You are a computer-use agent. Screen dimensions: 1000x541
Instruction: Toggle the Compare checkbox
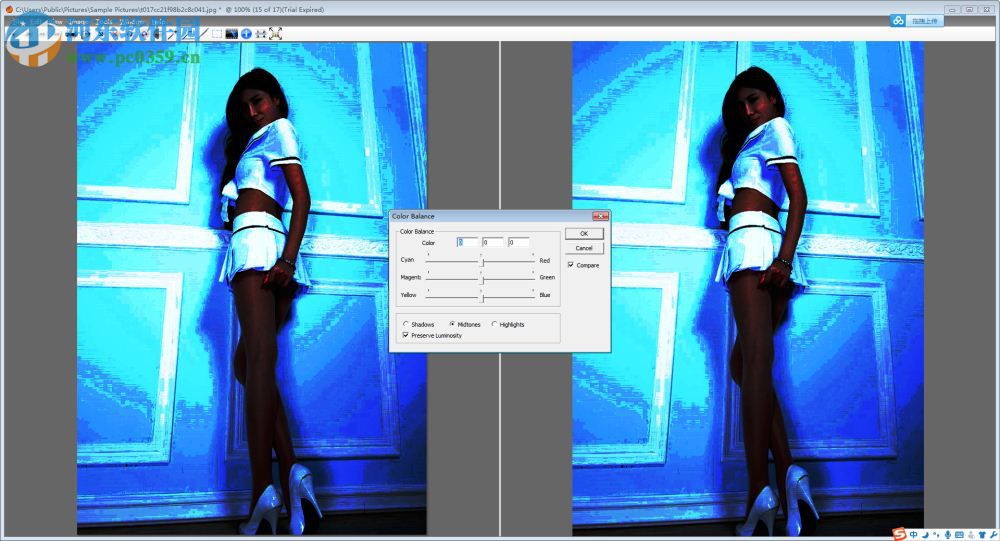click(x=570, y=265)
